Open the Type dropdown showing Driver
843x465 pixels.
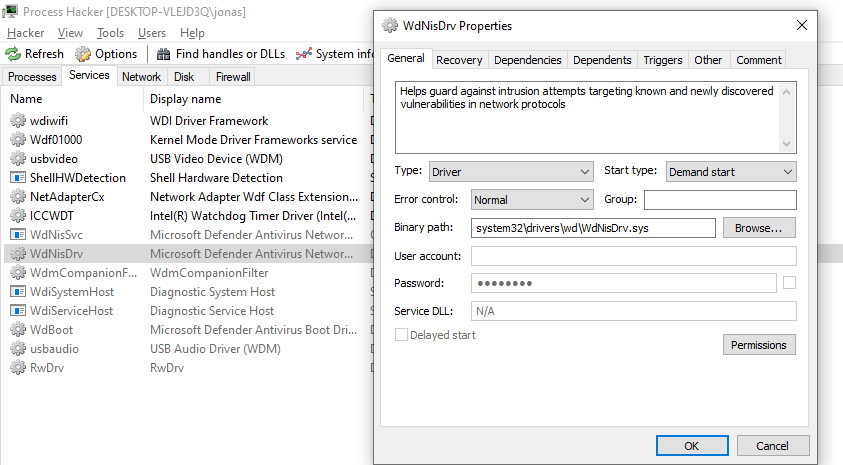pyautogui.click(x=511, y=171)
